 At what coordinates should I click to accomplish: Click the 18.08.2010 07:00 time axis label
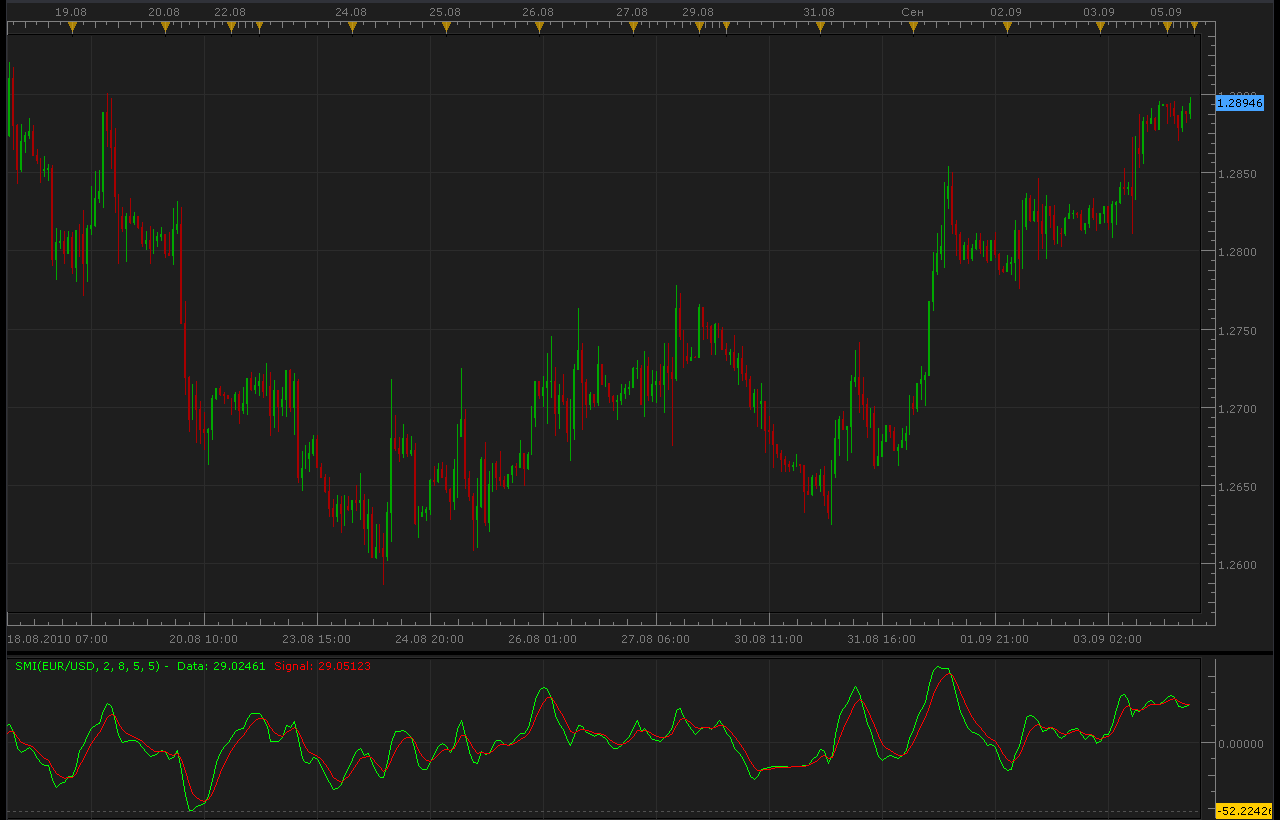(x=58, y=638)
